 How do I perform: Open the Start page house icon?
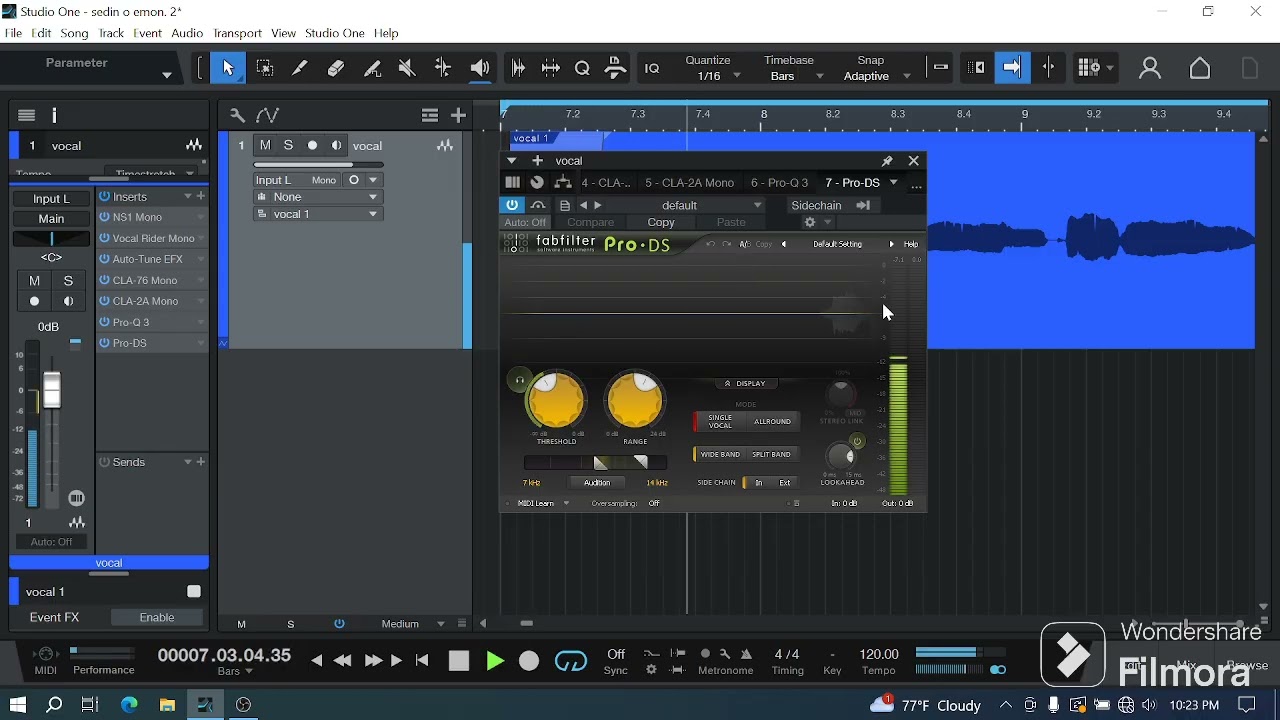pos(1201,68)
